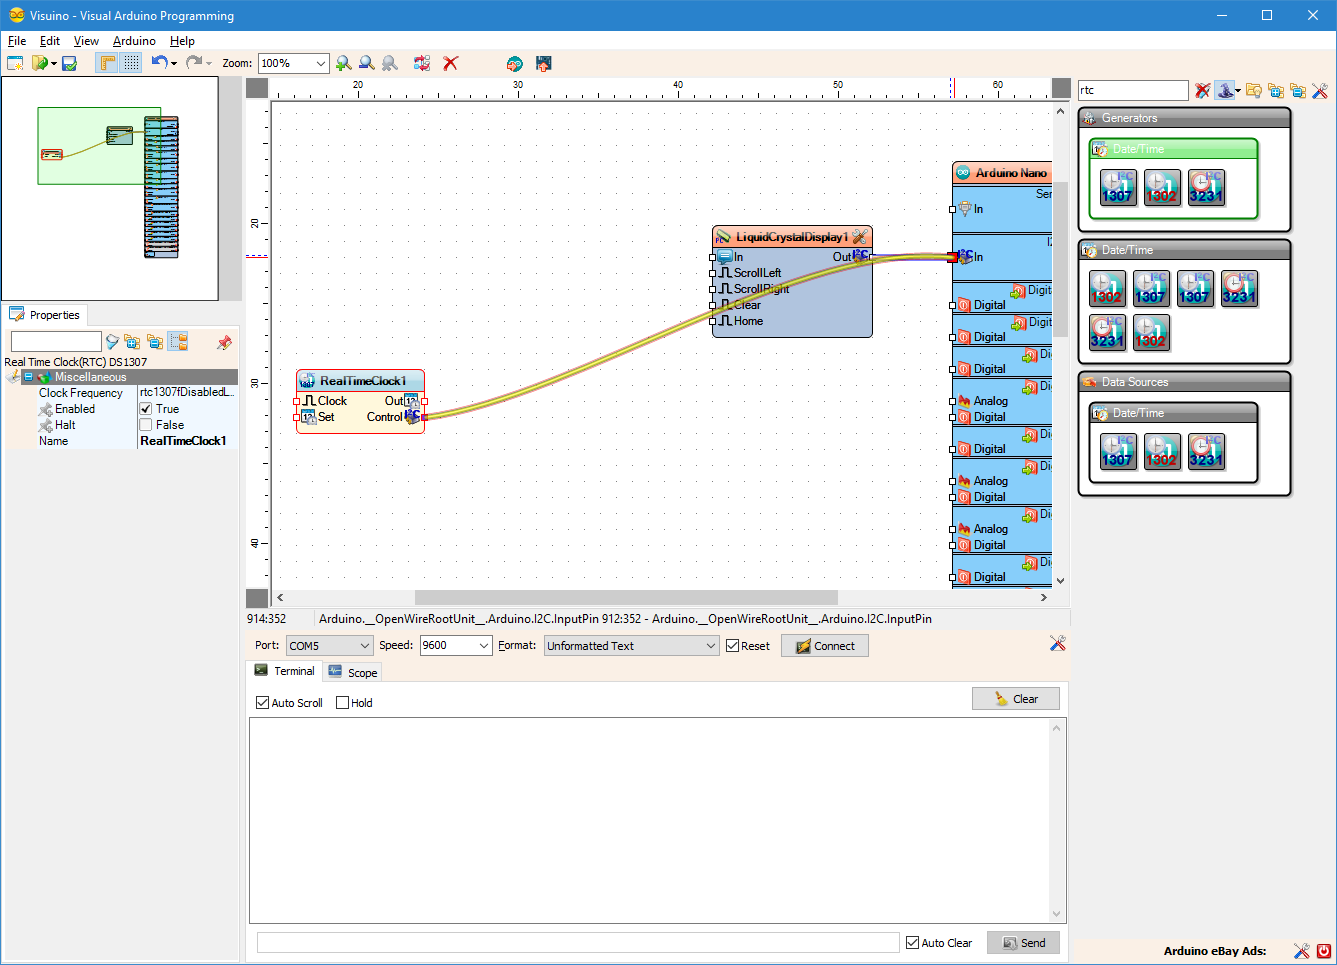Save the project with the disk icon

tap(69, 63)
